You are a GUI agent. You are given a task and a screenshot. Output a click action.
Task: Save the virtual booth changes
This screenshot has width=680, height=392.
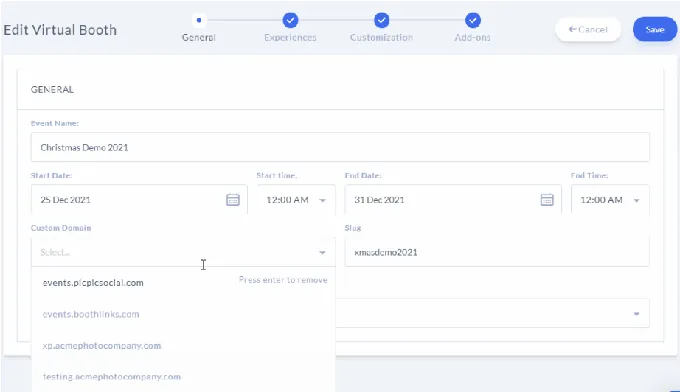[655, 29]
